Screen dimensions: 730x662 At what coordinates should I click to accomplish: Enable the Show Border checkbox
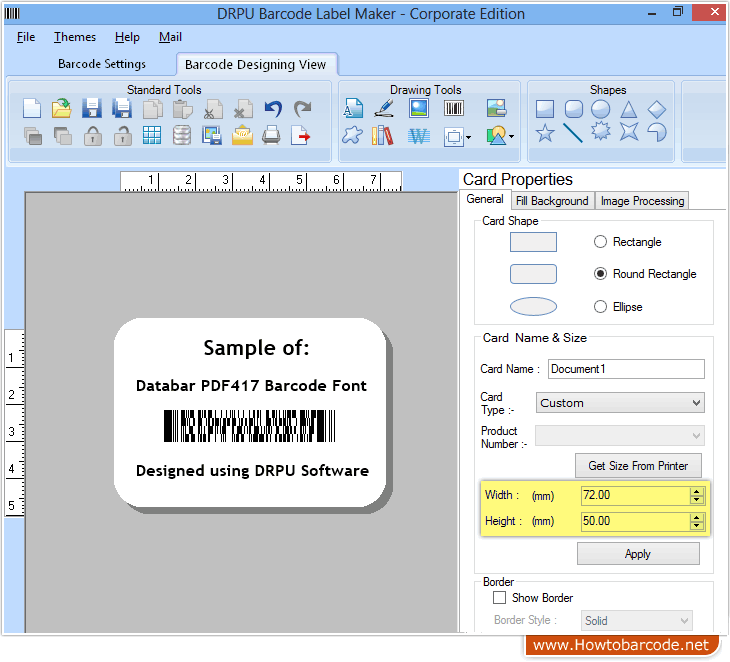[500, 597]
